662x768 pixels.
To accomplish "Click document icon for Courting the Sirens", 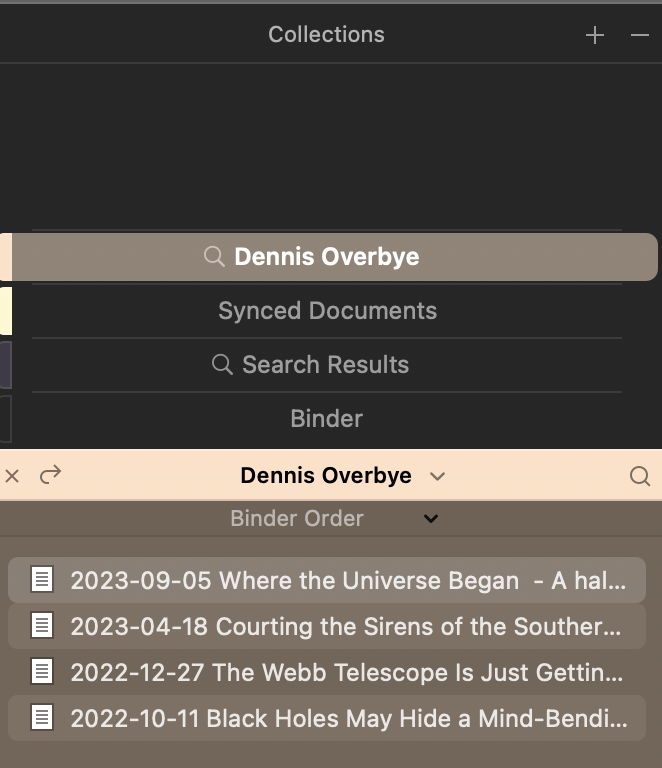I will pos(42,625).
